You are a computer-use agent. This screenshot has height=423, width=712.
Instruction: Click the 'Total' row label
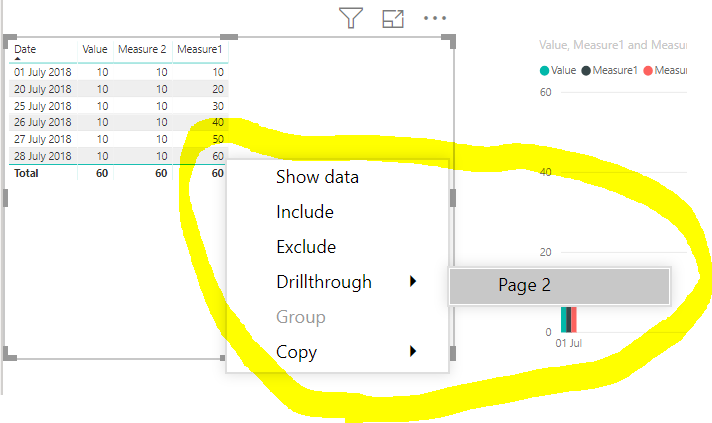[26, 173]
